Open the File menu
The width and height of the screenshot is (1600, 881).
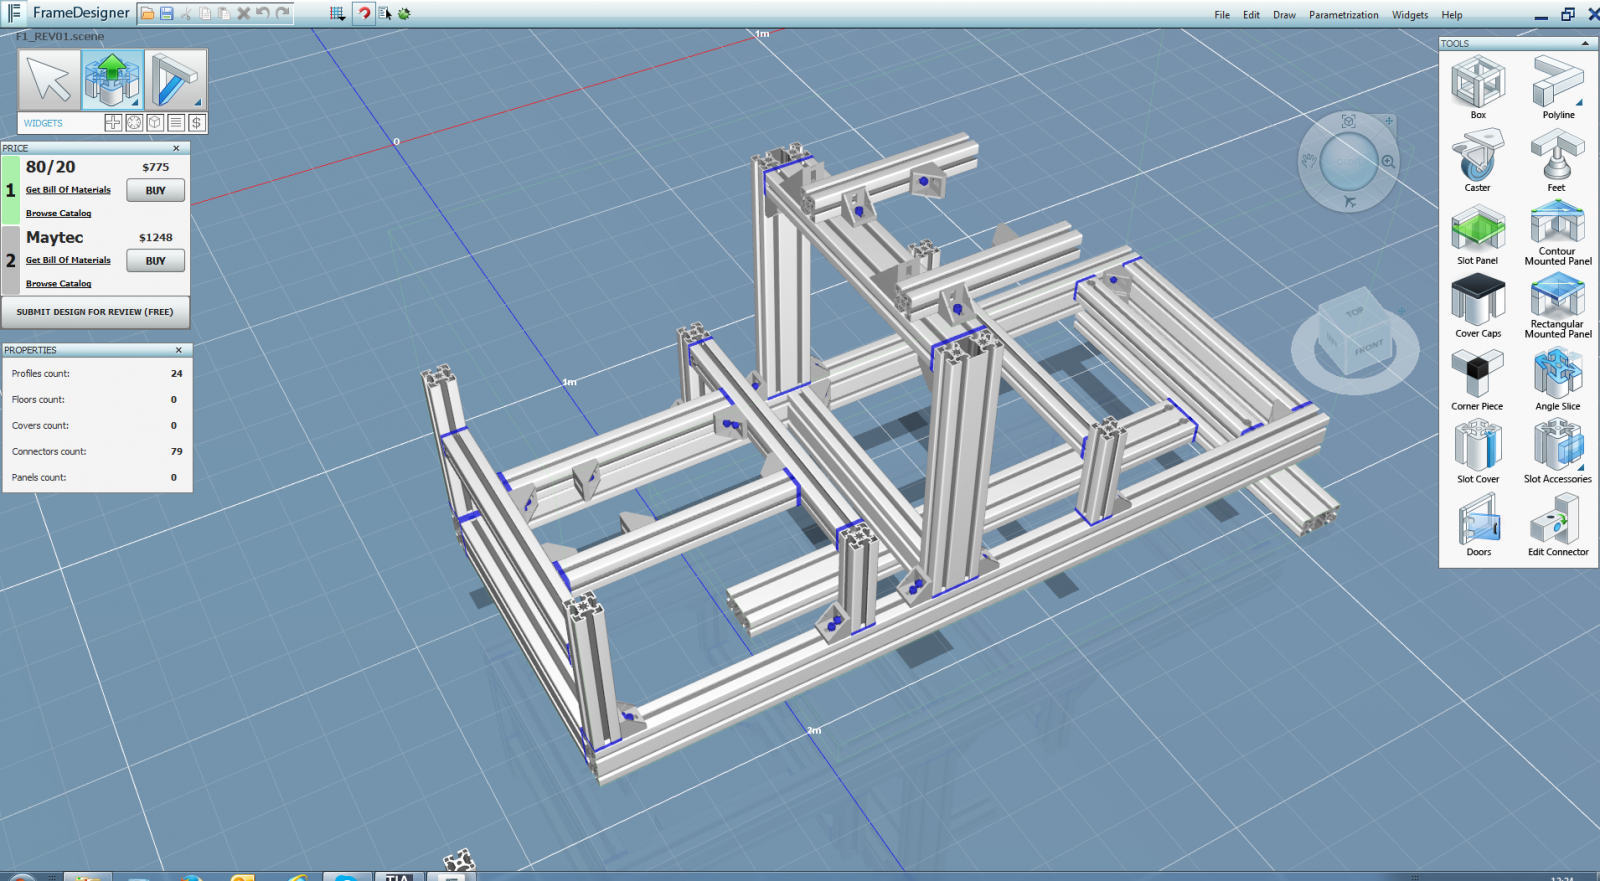point(1222,15)
